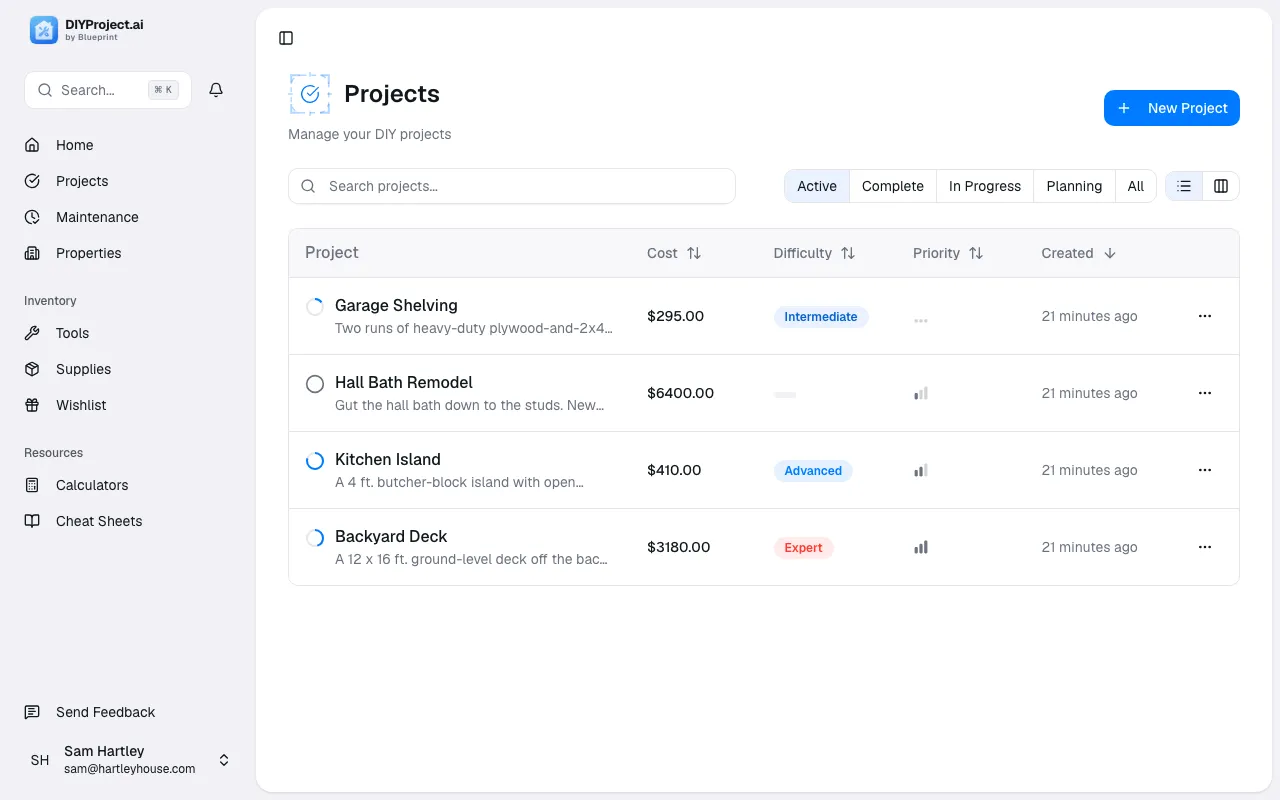Viewport: 1280px width, 800px height.
Task: Click the Projects header checkmark icon
Action: tap(310, 94)
